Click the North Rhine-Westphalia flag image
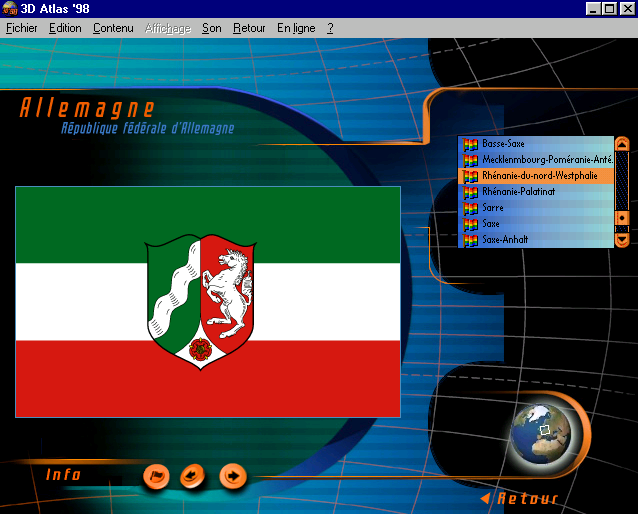Image resolution: width=638 pixels, height=514 pixels. 208,302
